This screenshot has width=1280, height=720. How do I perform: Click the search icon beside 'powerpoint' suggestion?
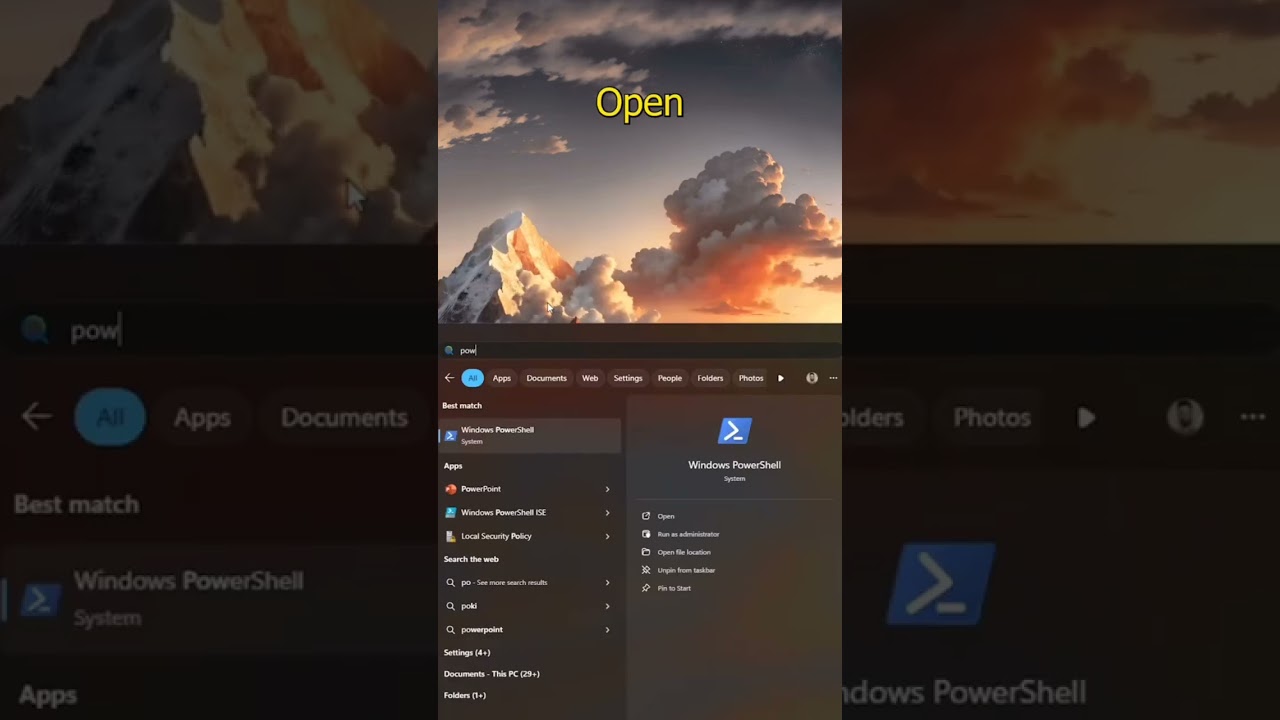(x=451, y=630)
